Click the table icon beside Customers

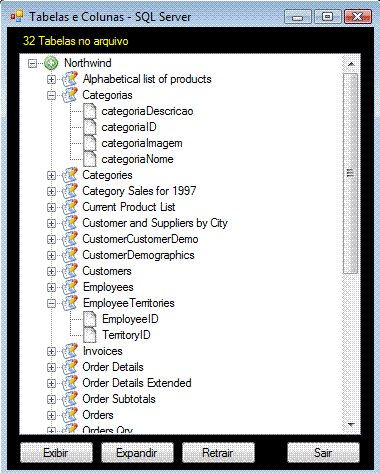coord(70,271)
